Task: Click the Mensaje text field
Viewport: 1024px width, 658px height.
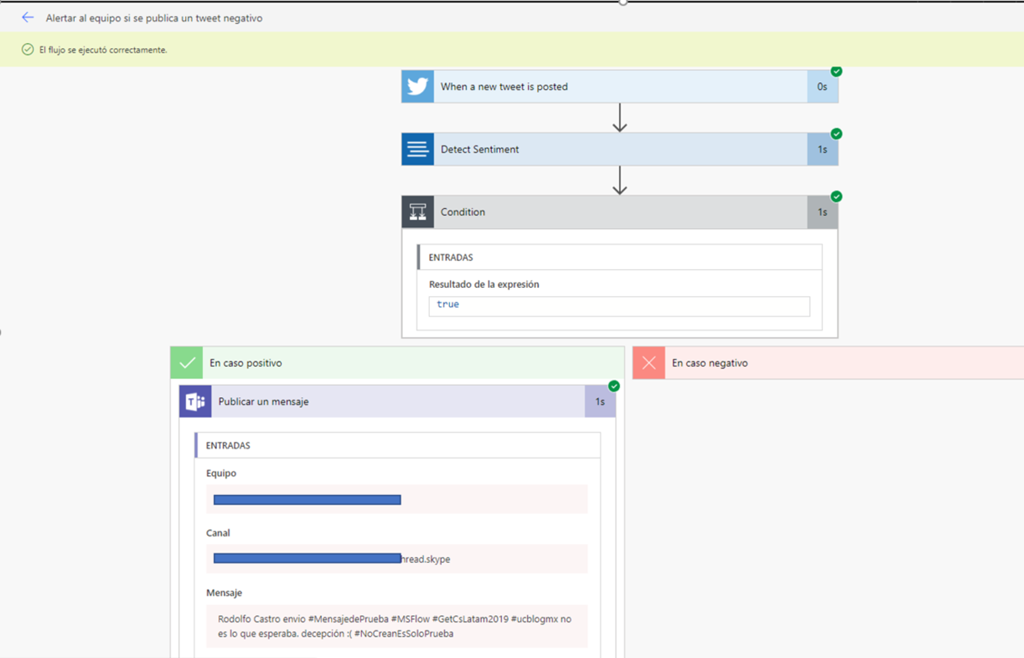Action: tap(397, 626)
